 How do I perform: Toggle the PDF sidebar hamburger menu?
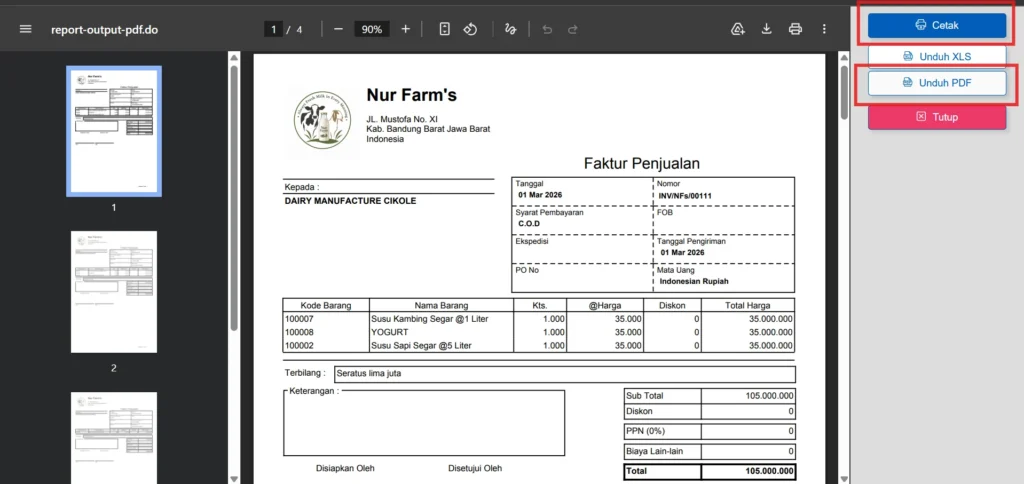(x=25, y=29)
